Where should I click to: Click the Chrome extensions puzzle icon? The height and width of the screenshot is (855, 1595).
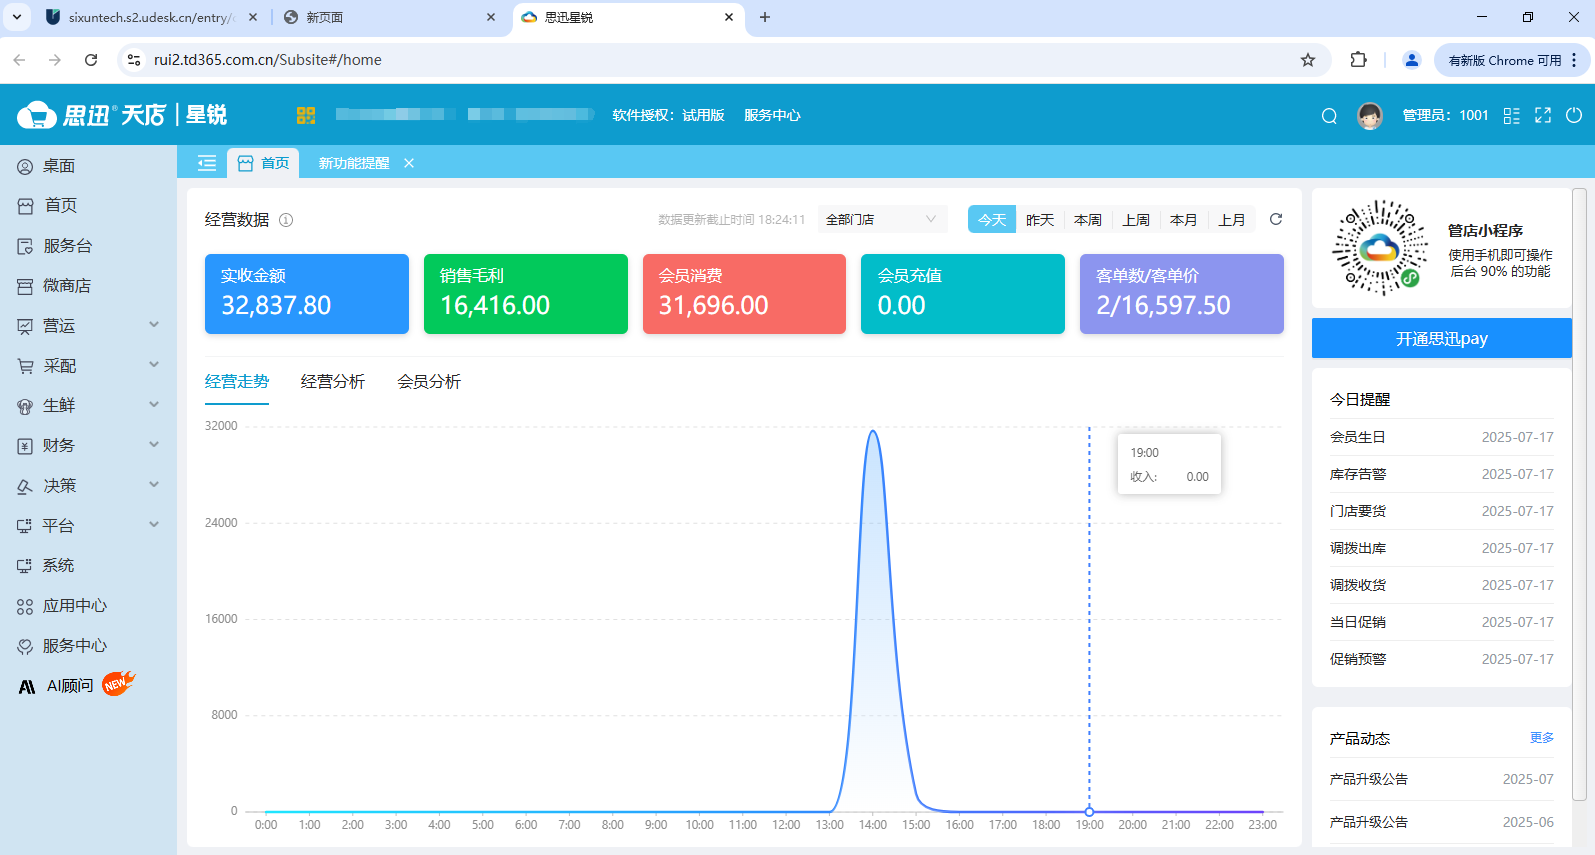pos(1358,60)
